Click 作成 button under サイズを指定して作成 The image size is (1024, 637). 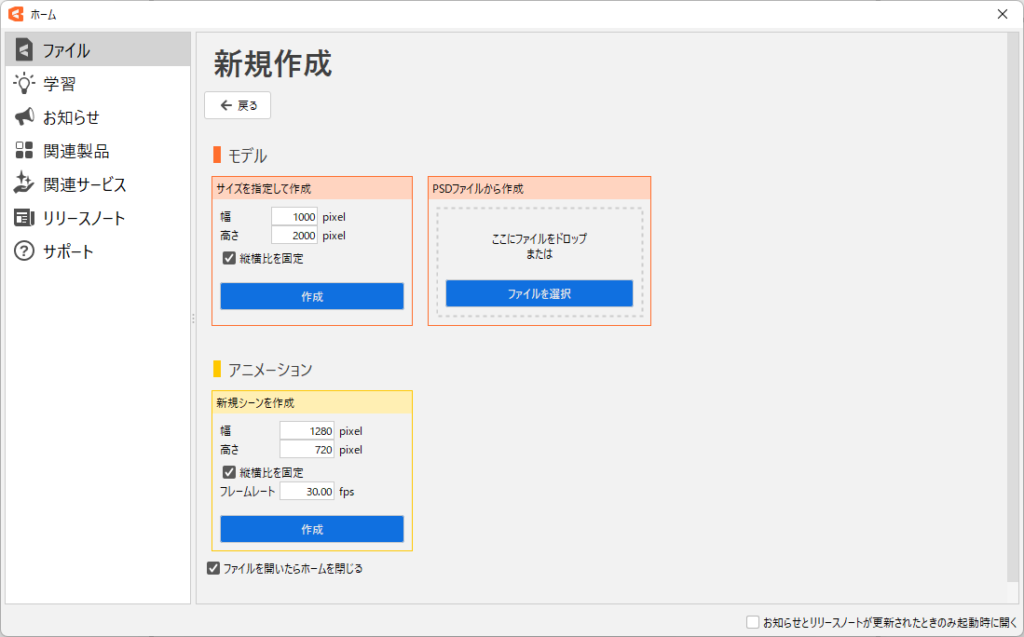point(312,296)
